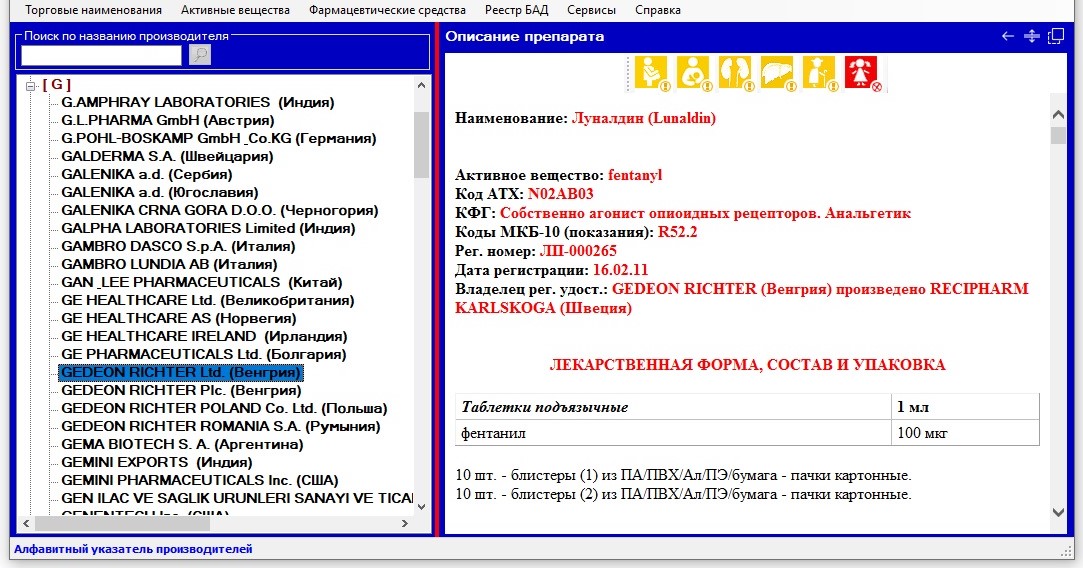
Task: Select GE HEALTHCARE IRELAND (Ирландия)
Action: 204,336
